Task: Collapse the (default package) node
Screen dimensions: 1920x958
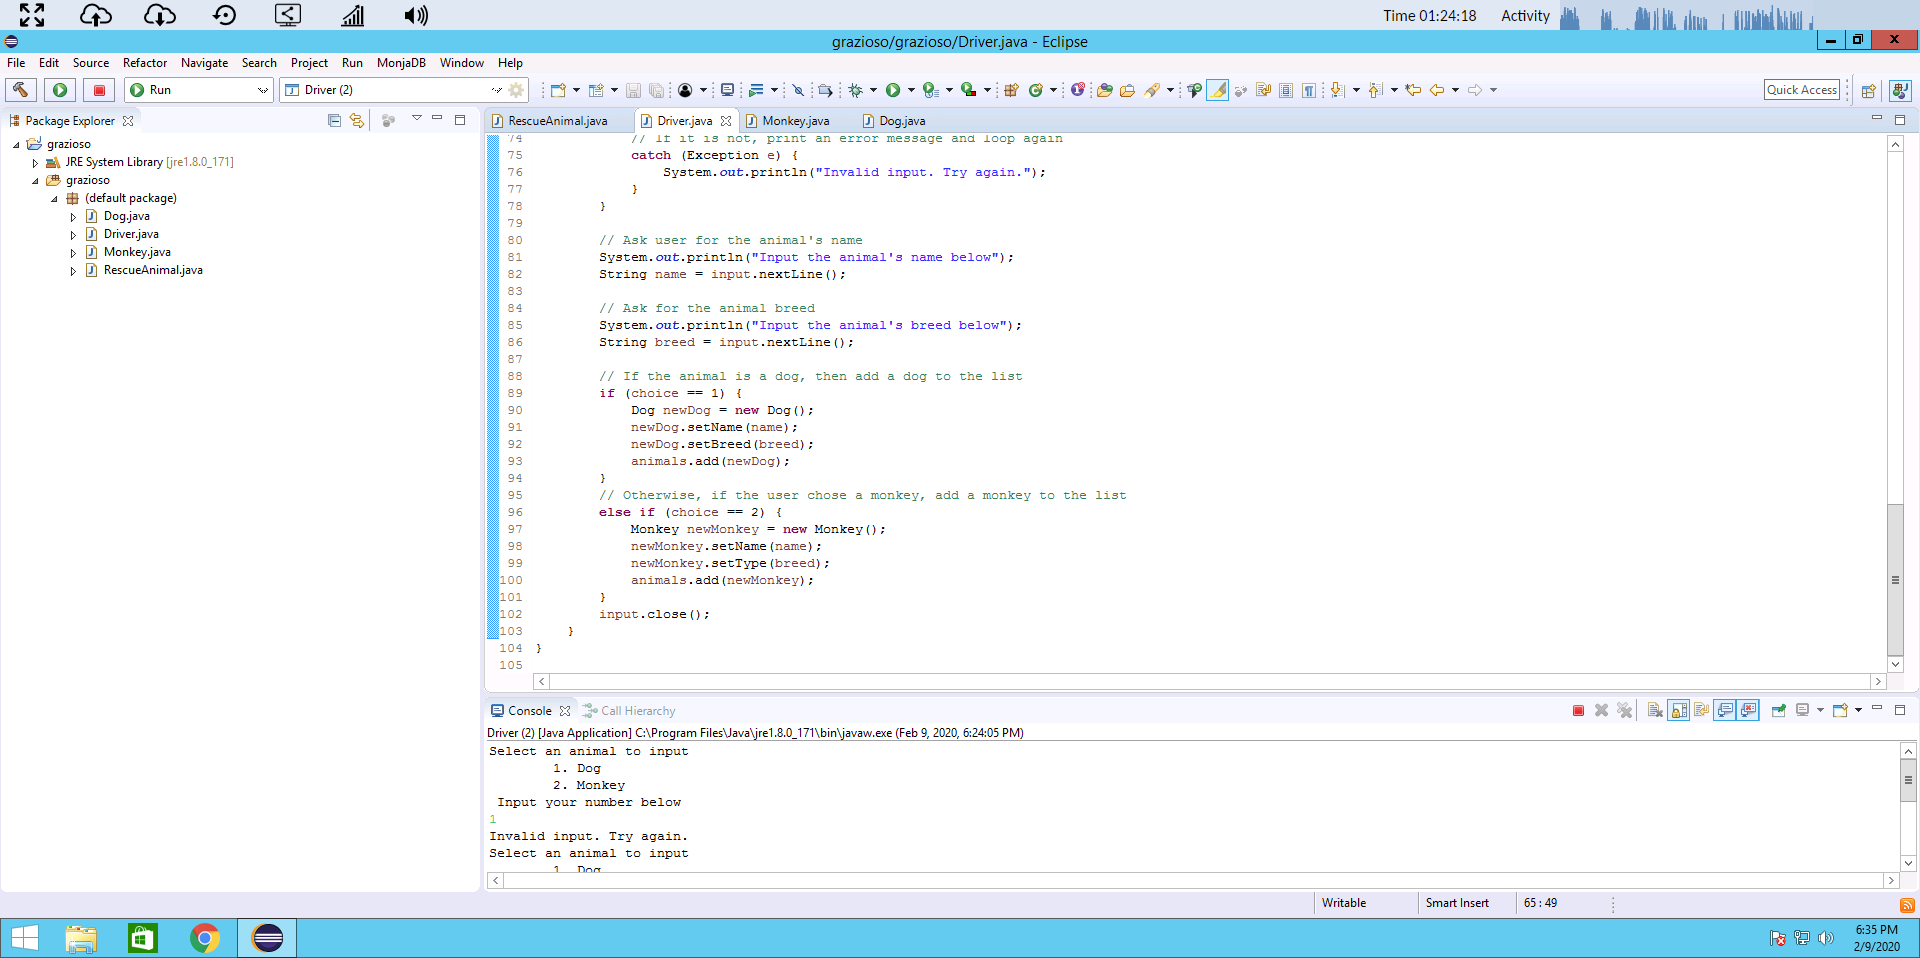Action: coord(54,198)
